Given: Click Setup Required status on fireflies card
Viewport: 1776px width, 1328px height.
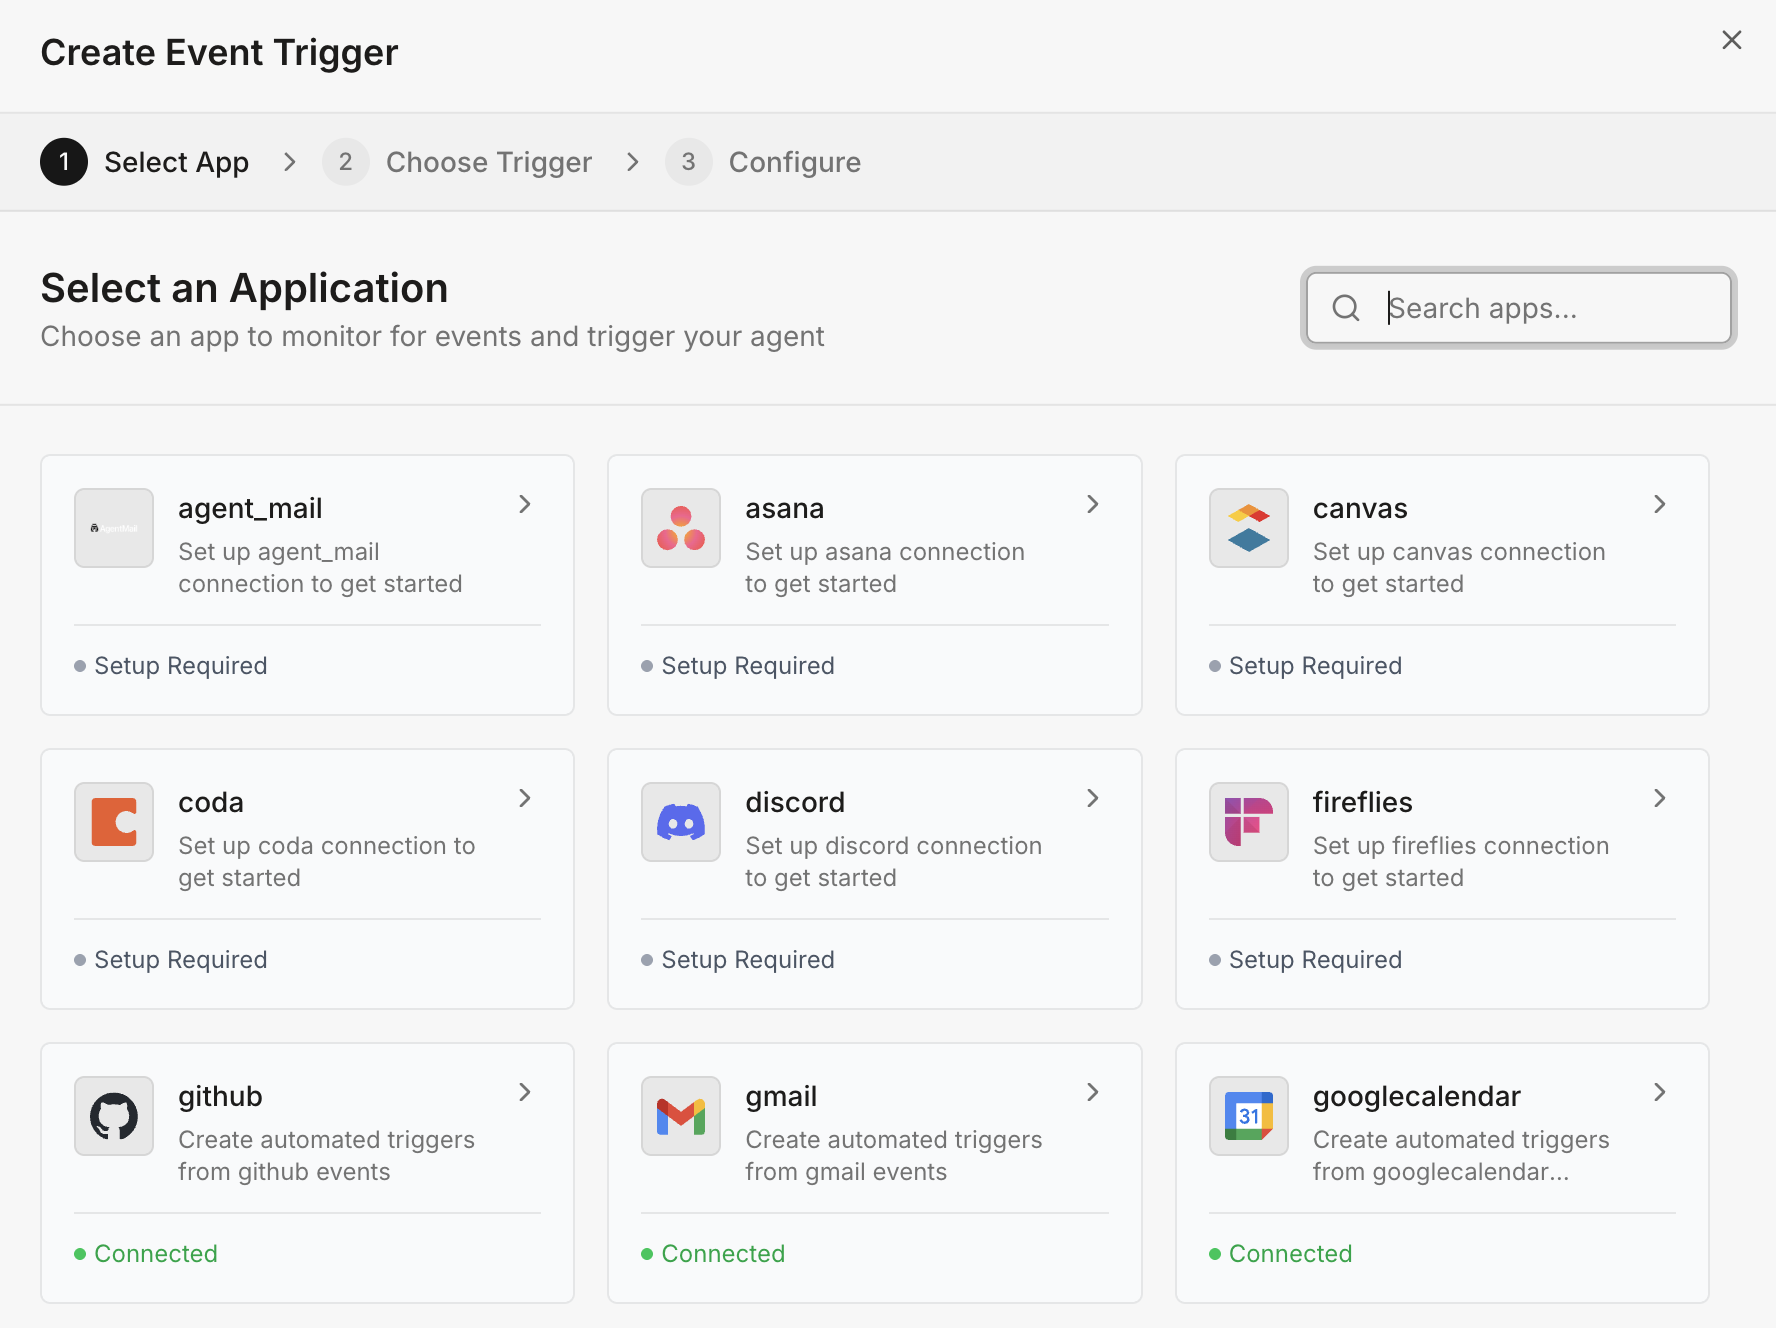Looking at the screenshot, I should [x=1306, y=960].
